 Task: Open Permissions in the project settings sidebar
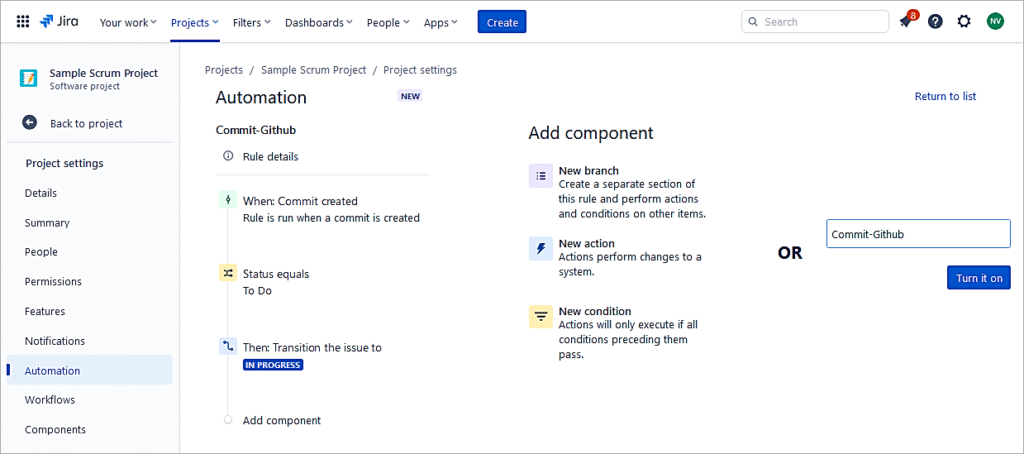pos(55,282)
